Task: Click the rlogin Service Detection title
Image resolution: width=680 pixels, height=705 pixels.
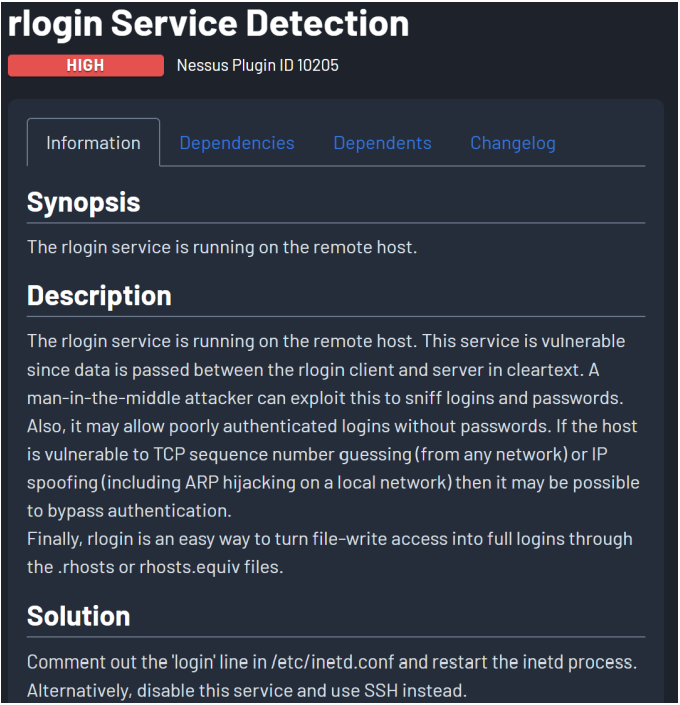Action: coord(208,24)
